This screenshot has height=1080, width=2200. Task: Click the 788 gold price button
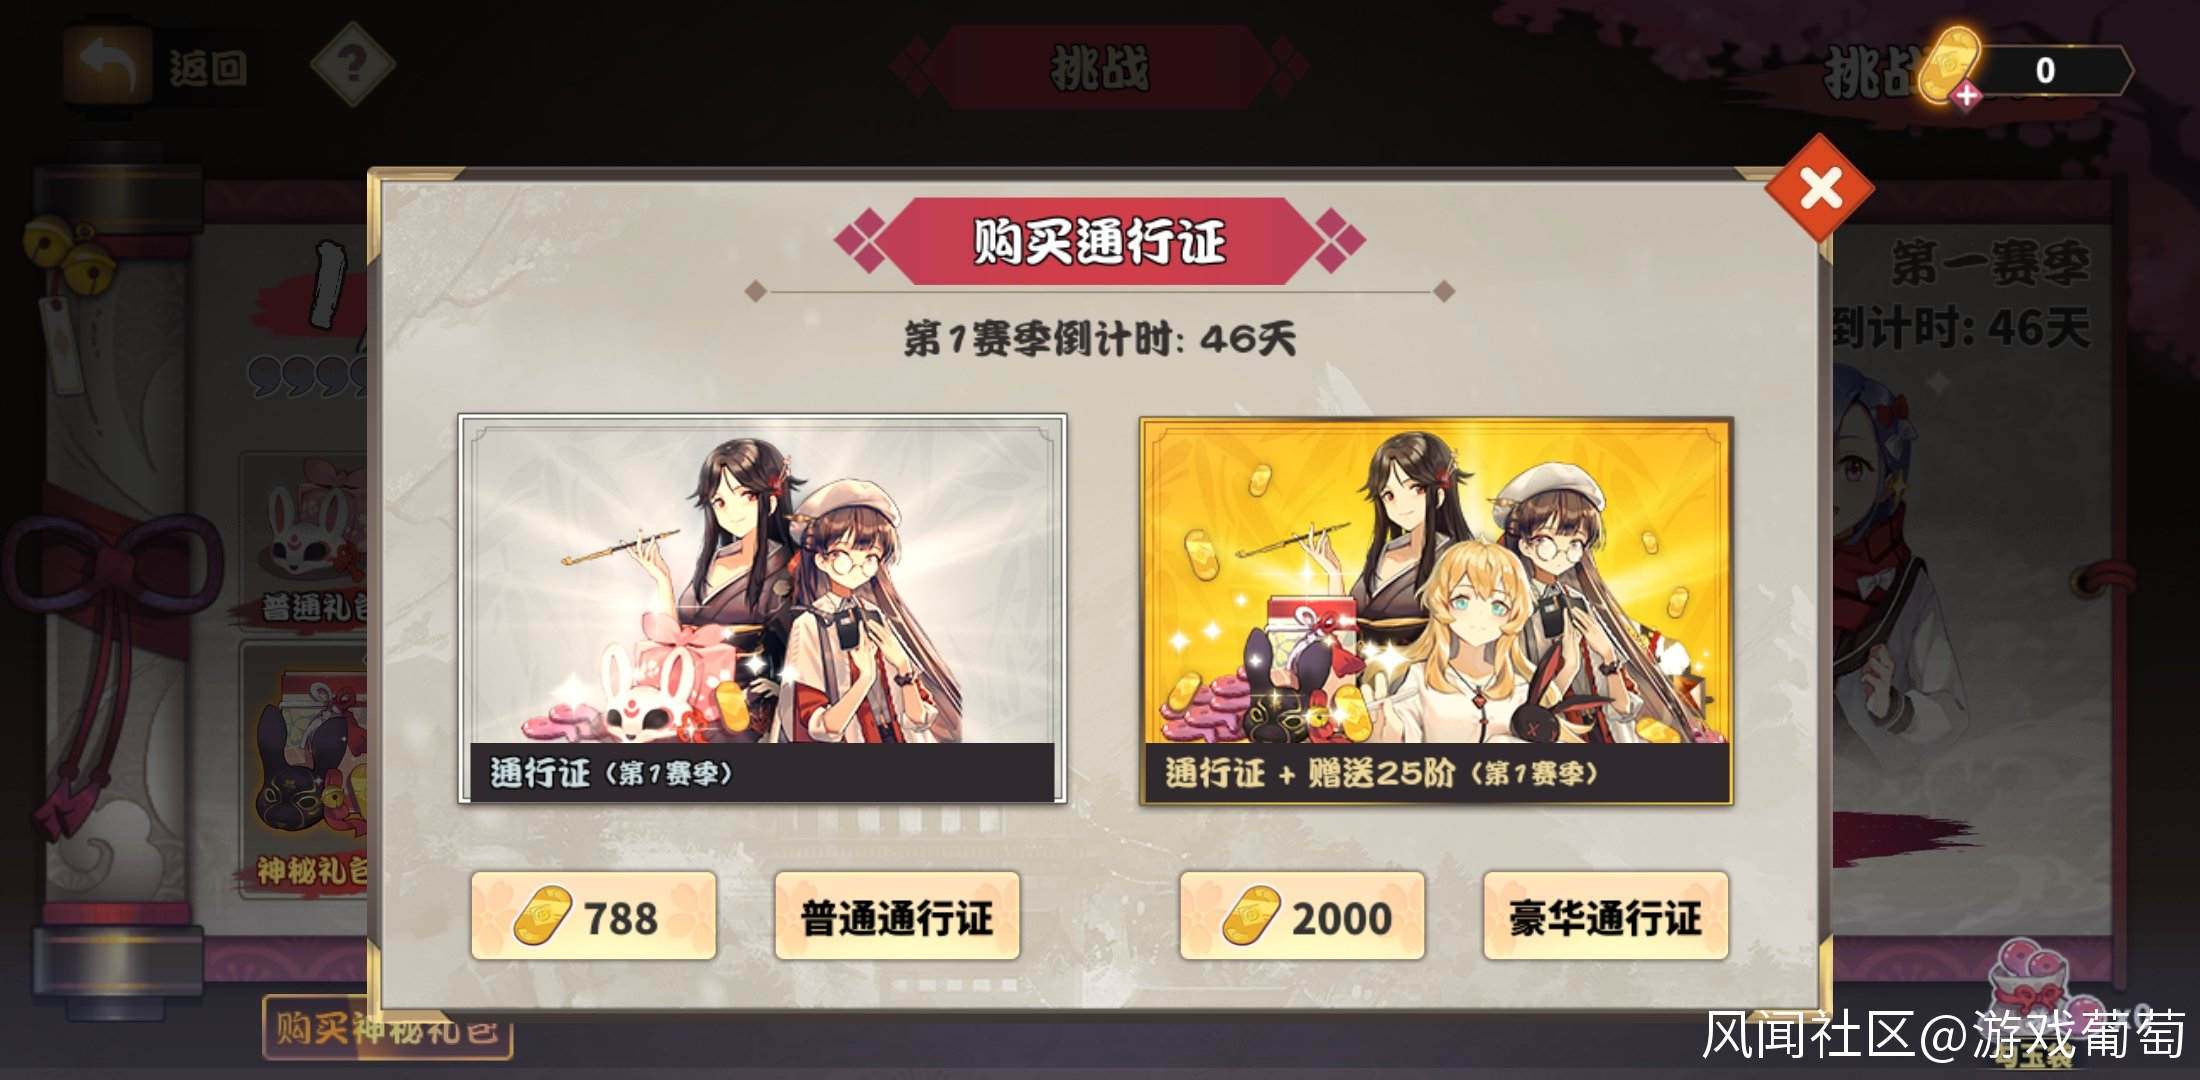(x=594, y=916)
